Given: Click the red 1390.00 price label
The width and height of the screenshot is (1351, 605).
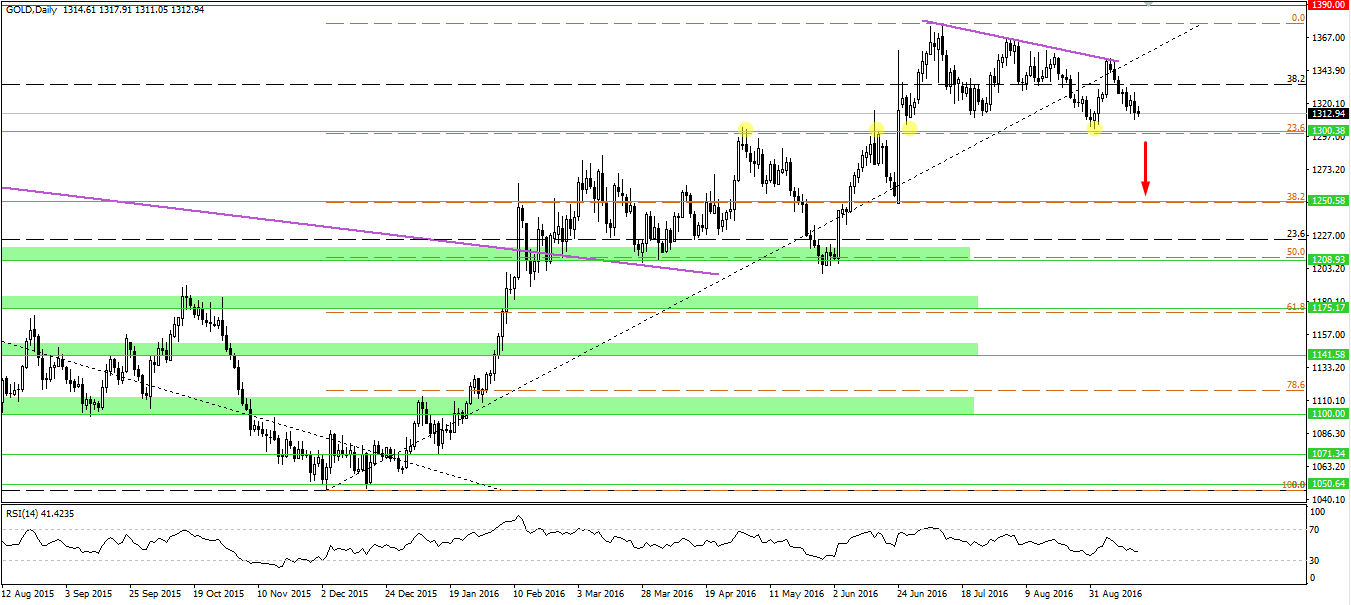Looking at the screenshot, I should click(1327, 5).
